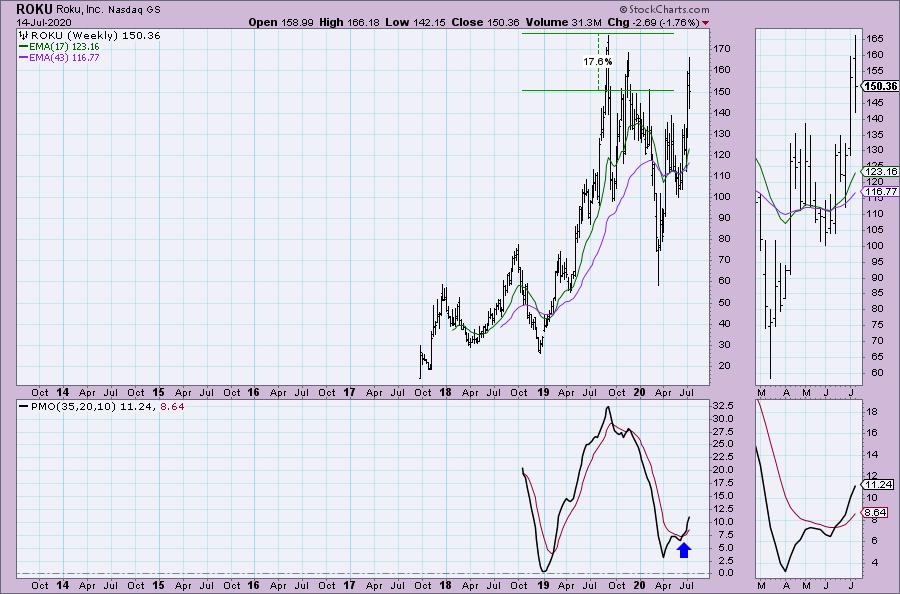This screenshot has height=594, width=900.
Task: Click the 22.5 label on the PMO axis
Action: pyautogui.click(x=723, y=457)
